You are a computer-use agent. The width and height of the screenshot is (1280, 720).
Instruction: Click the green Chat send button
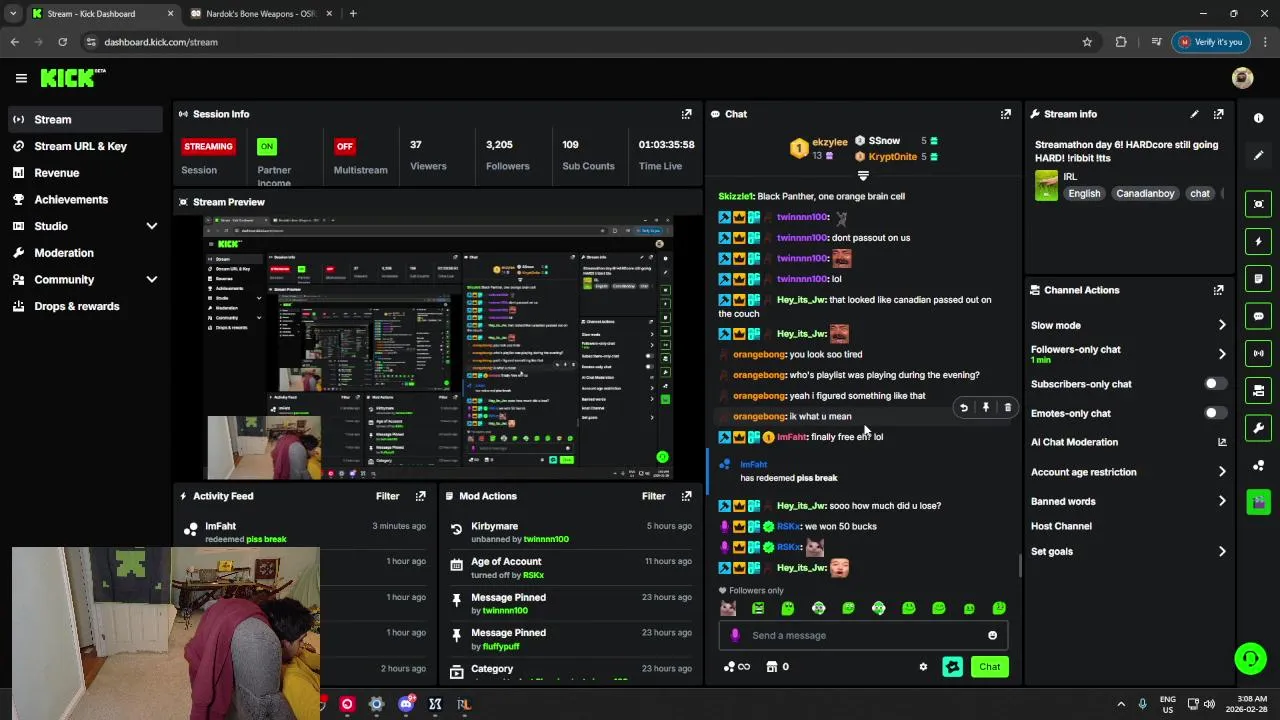tap(989, 667)
